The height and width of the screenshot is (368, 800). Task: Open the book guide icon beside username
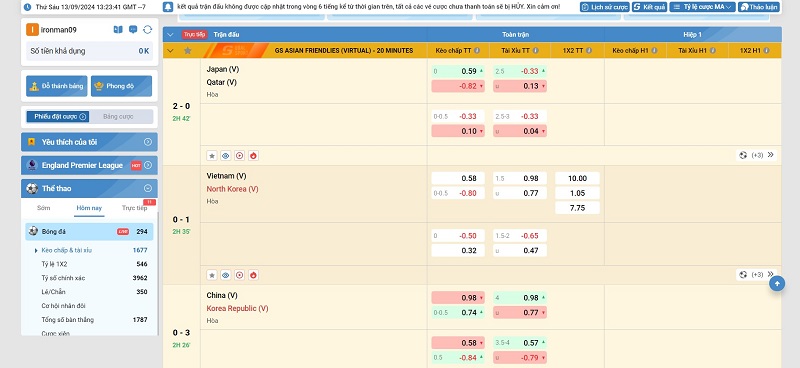[118, 30]
